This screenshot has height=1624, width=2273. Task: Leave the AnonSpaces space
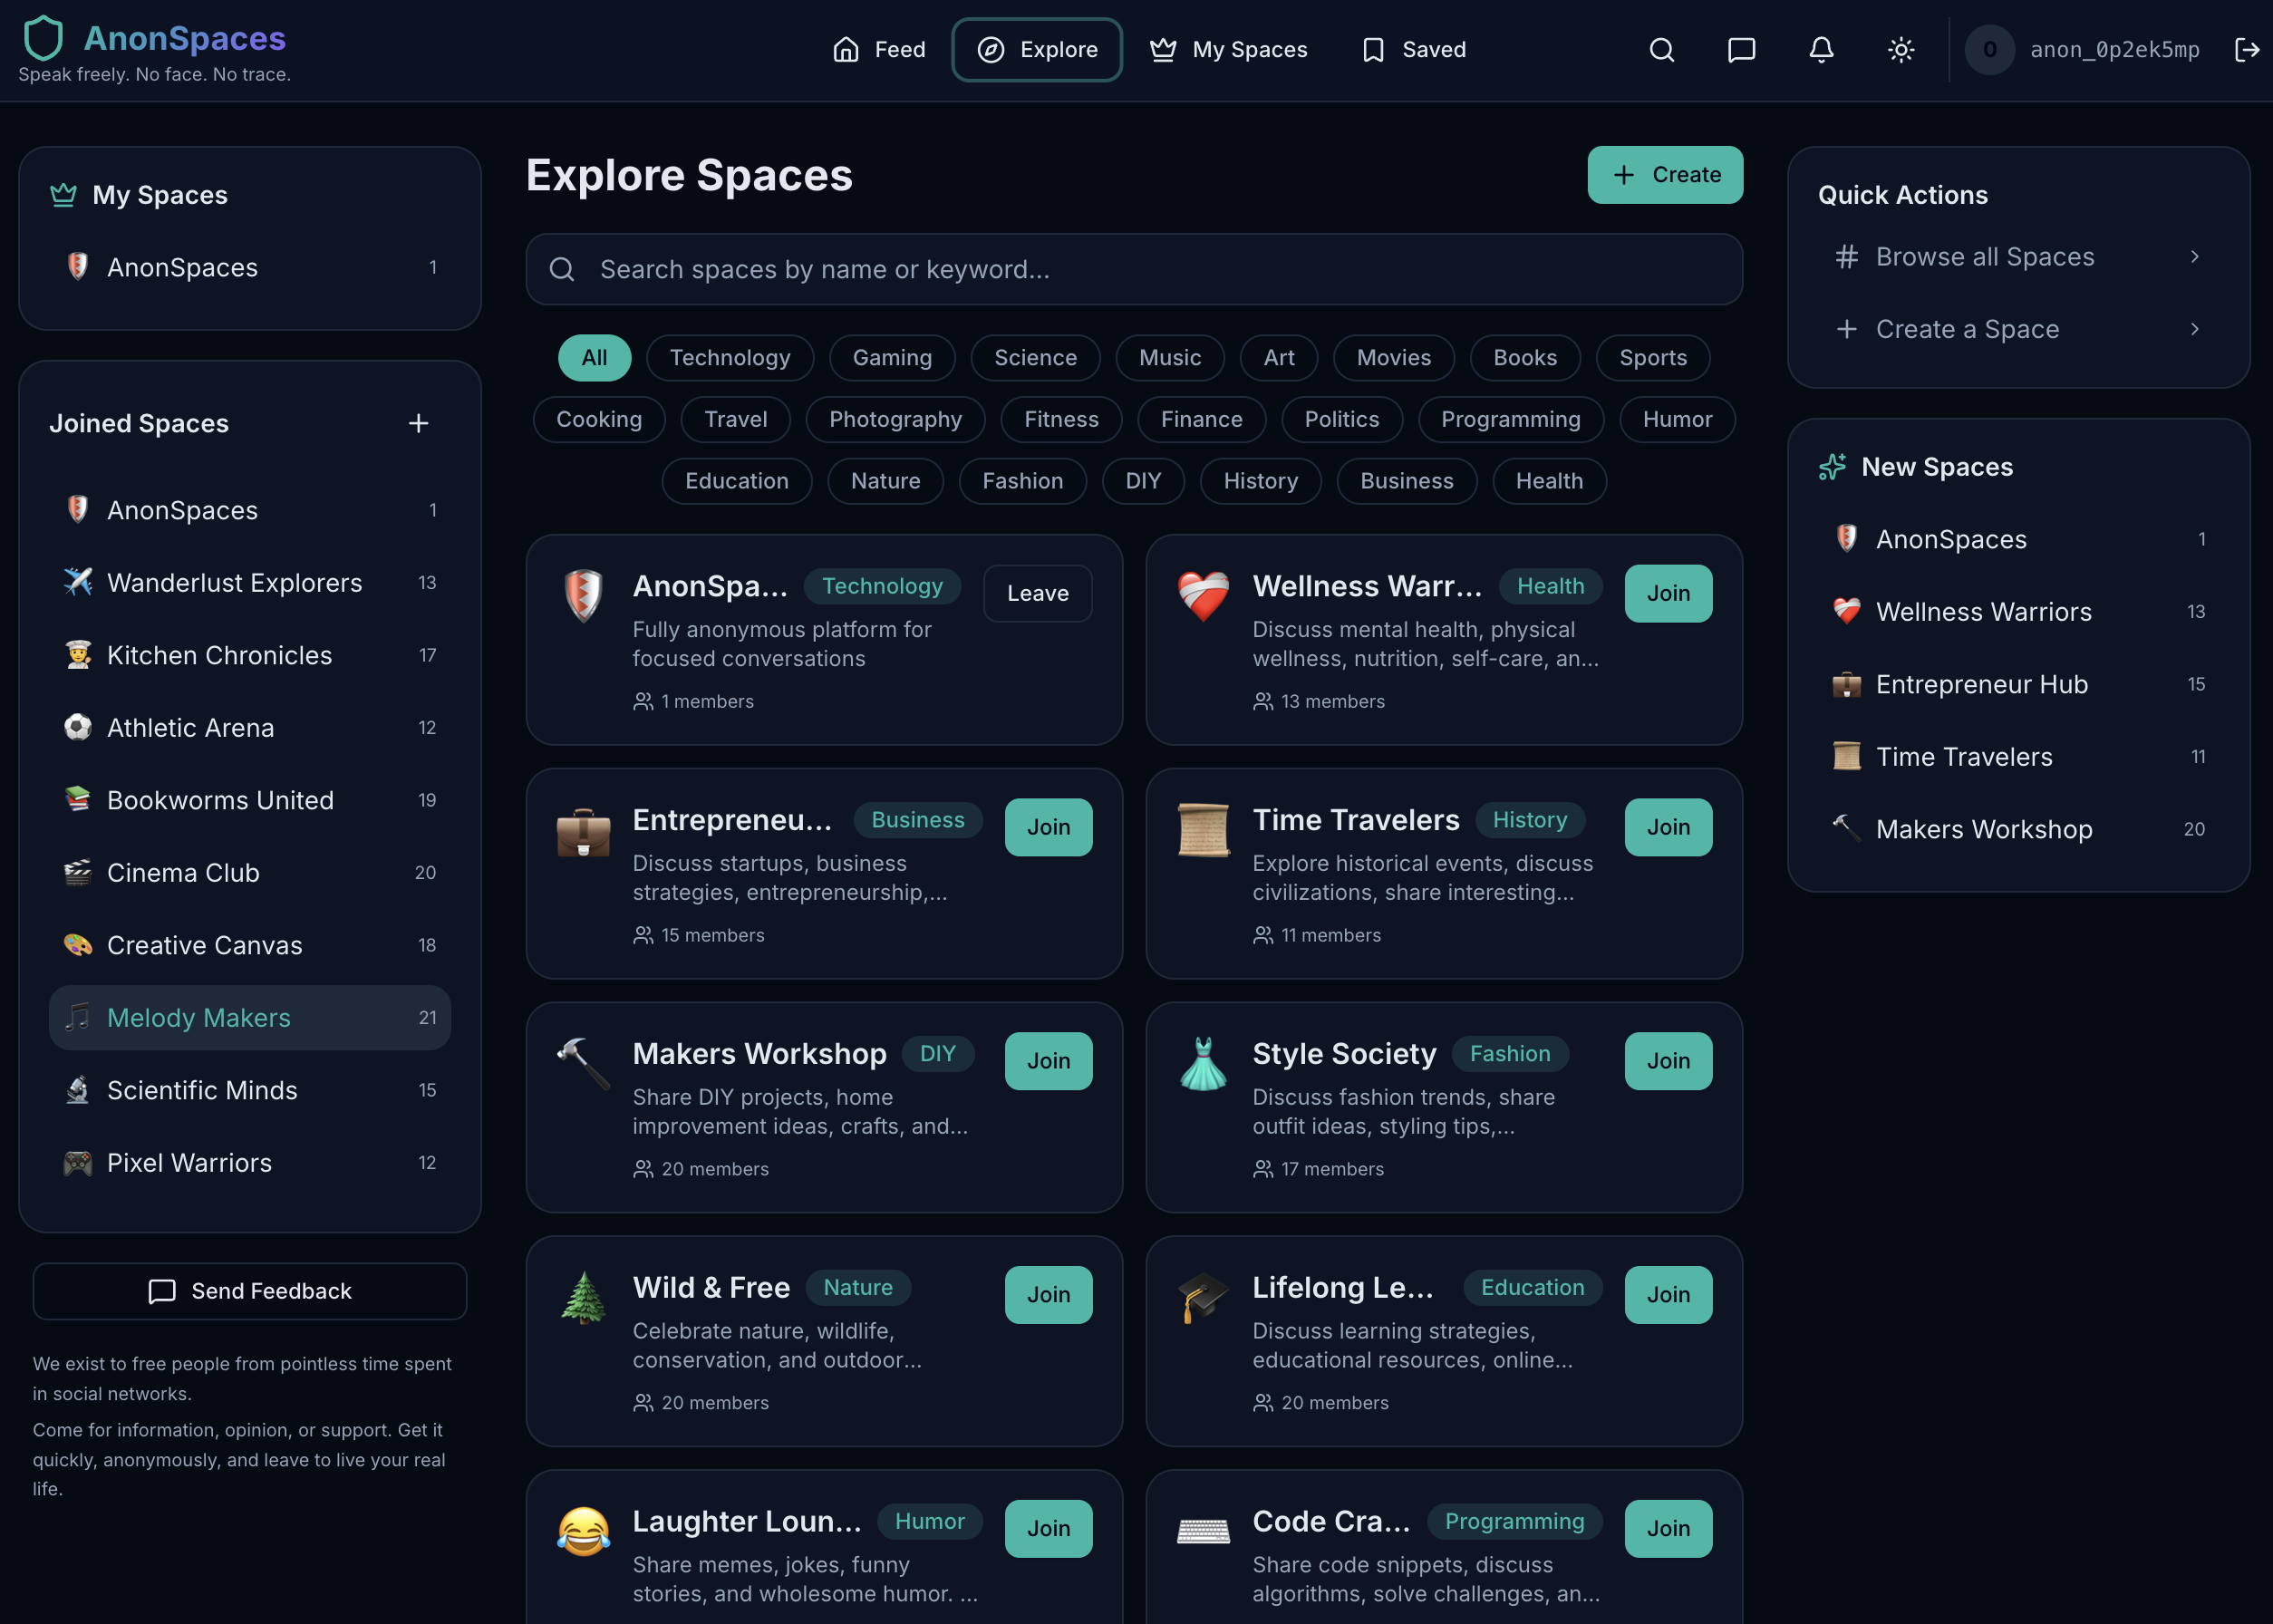click(1037, 593)
